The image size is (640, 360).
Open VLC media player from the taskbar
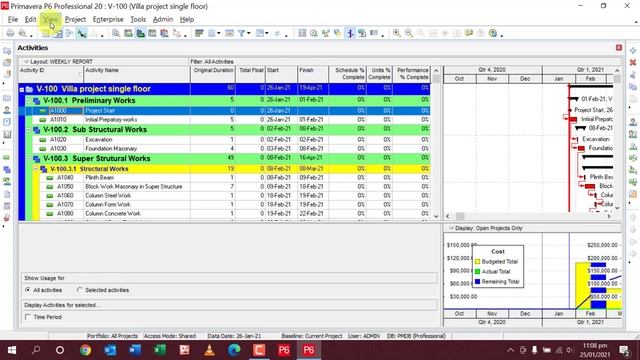[209, 350]
